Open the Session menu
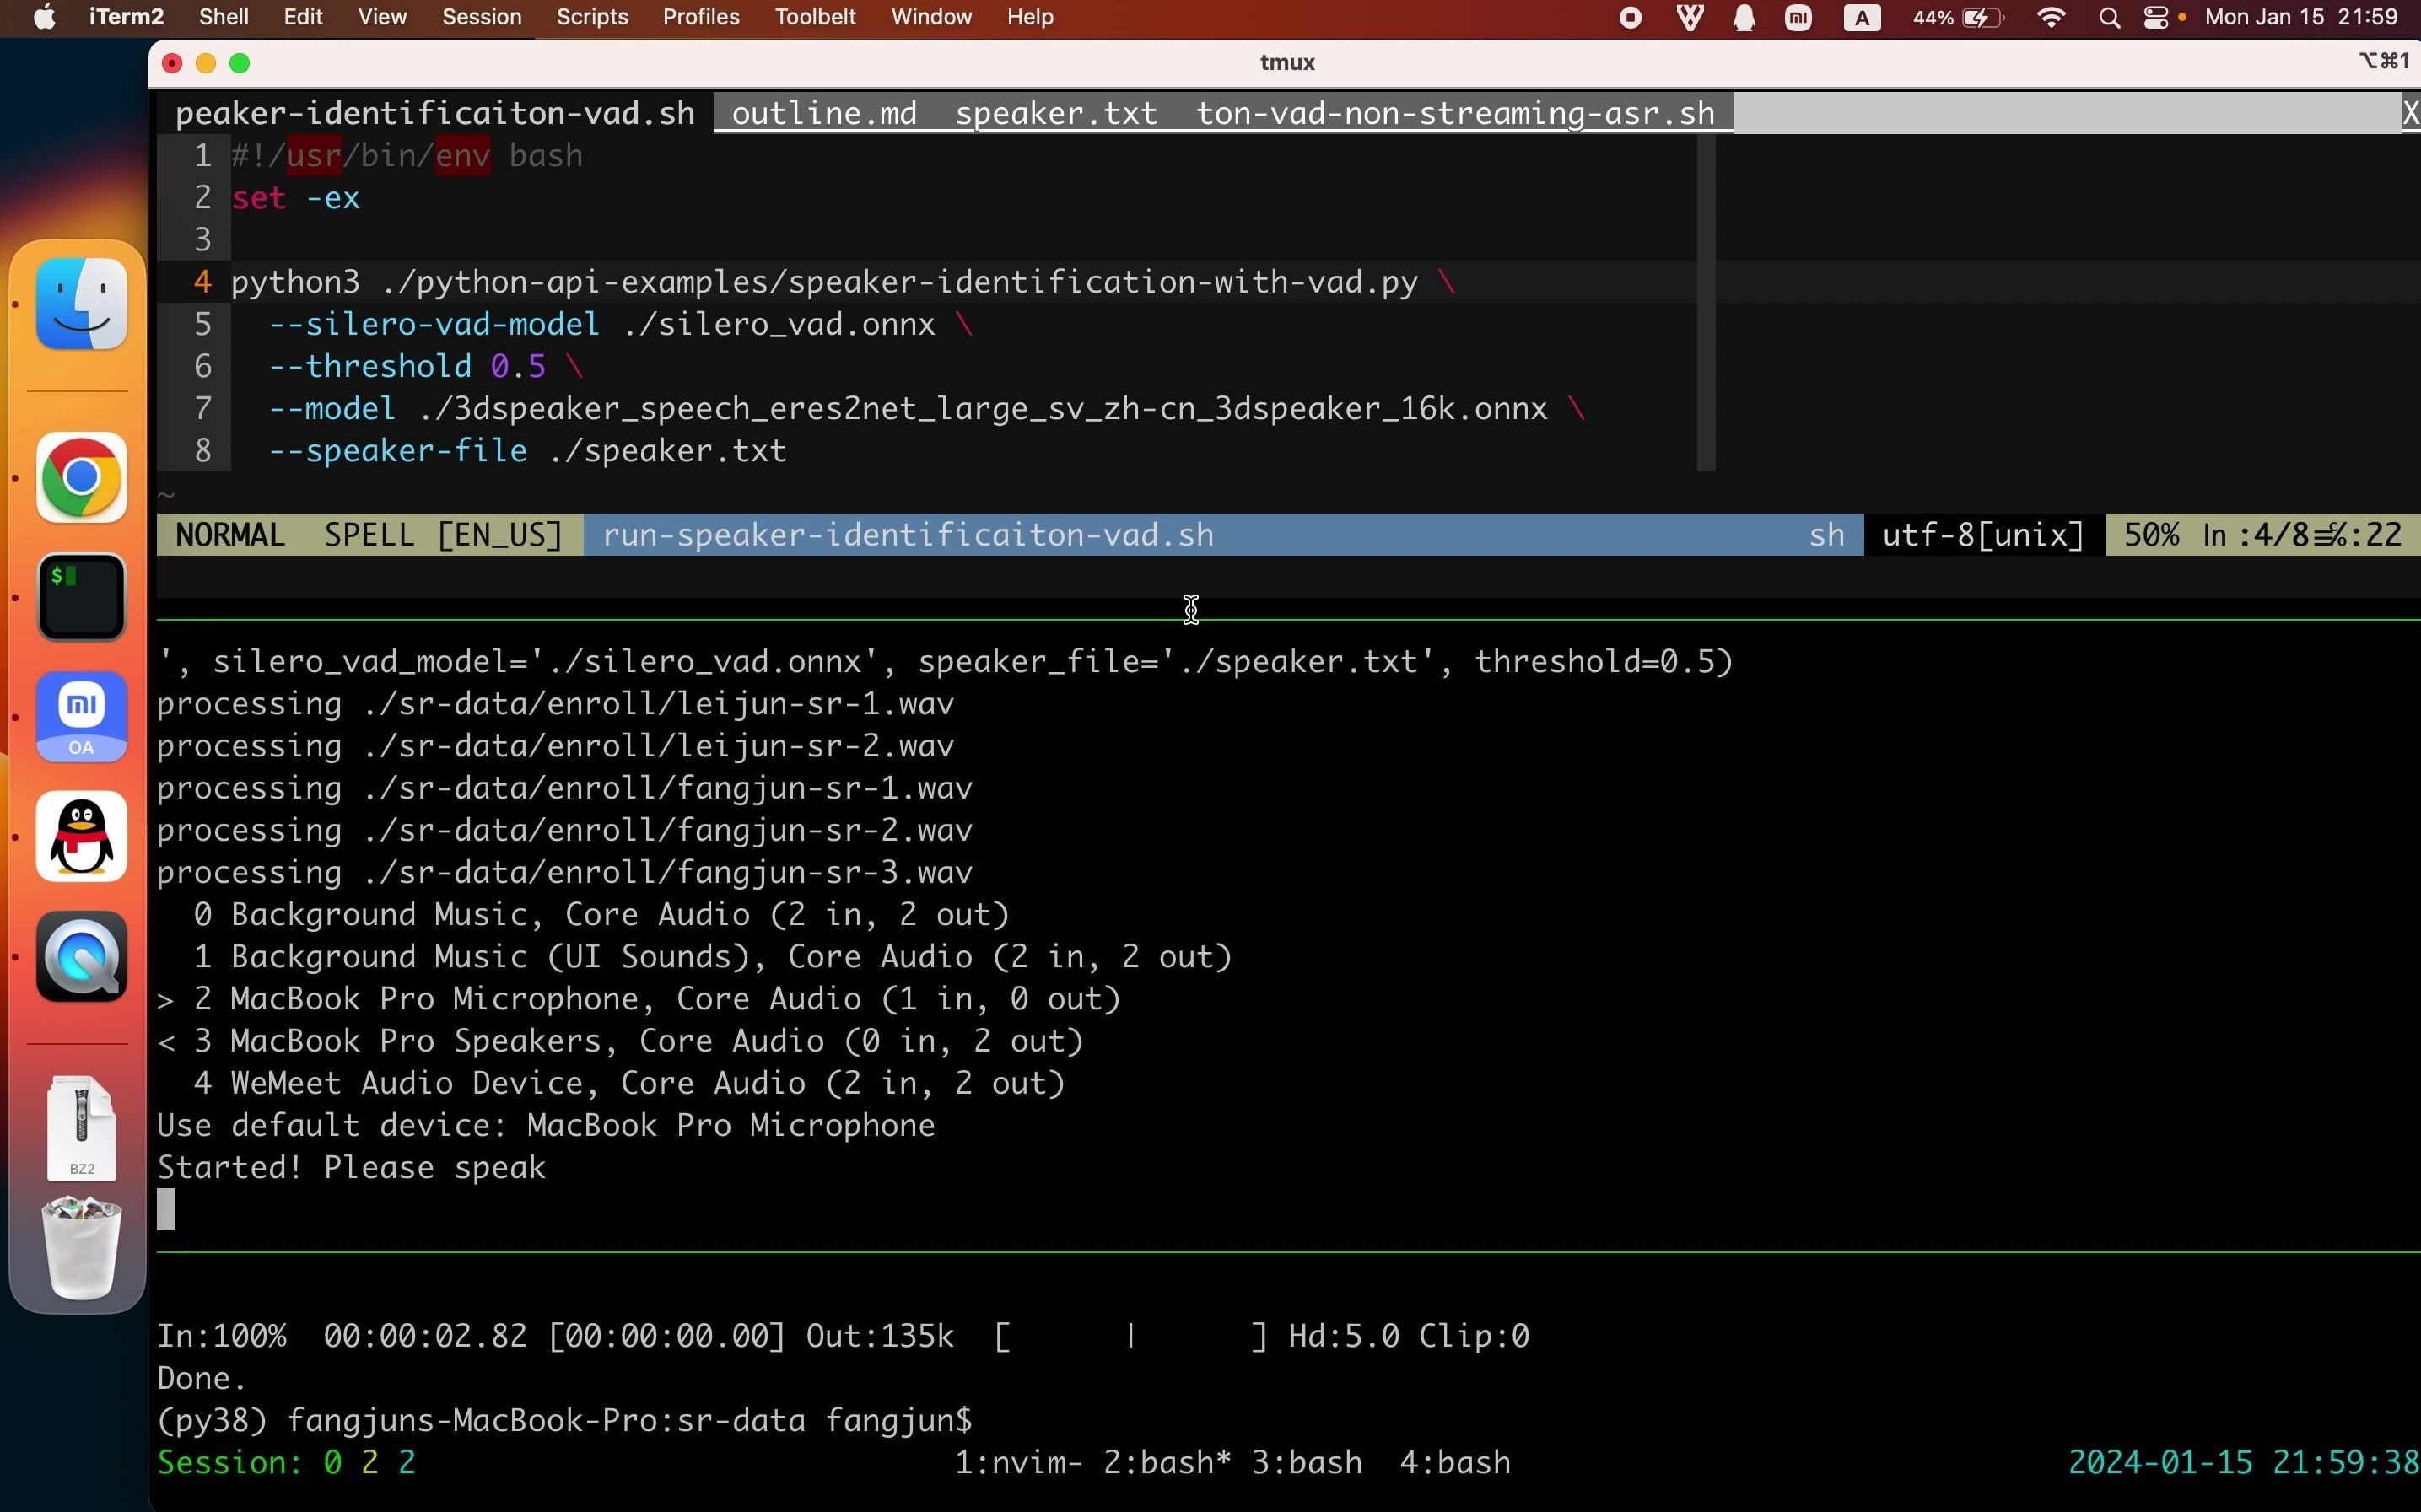Viewport: 2421px width, 1512px height. point(482,17)
